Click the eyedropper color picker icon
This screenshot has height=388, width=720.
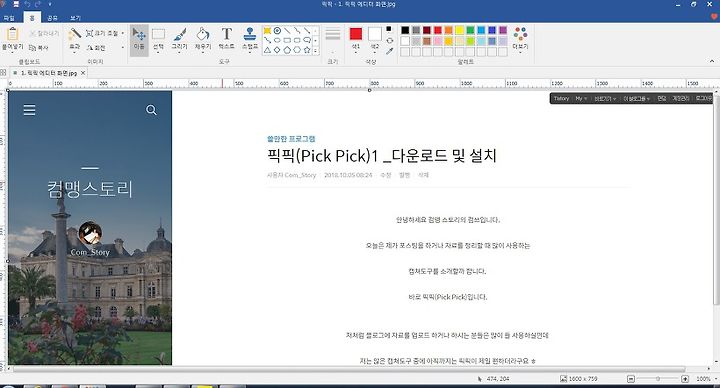[389, 51]
